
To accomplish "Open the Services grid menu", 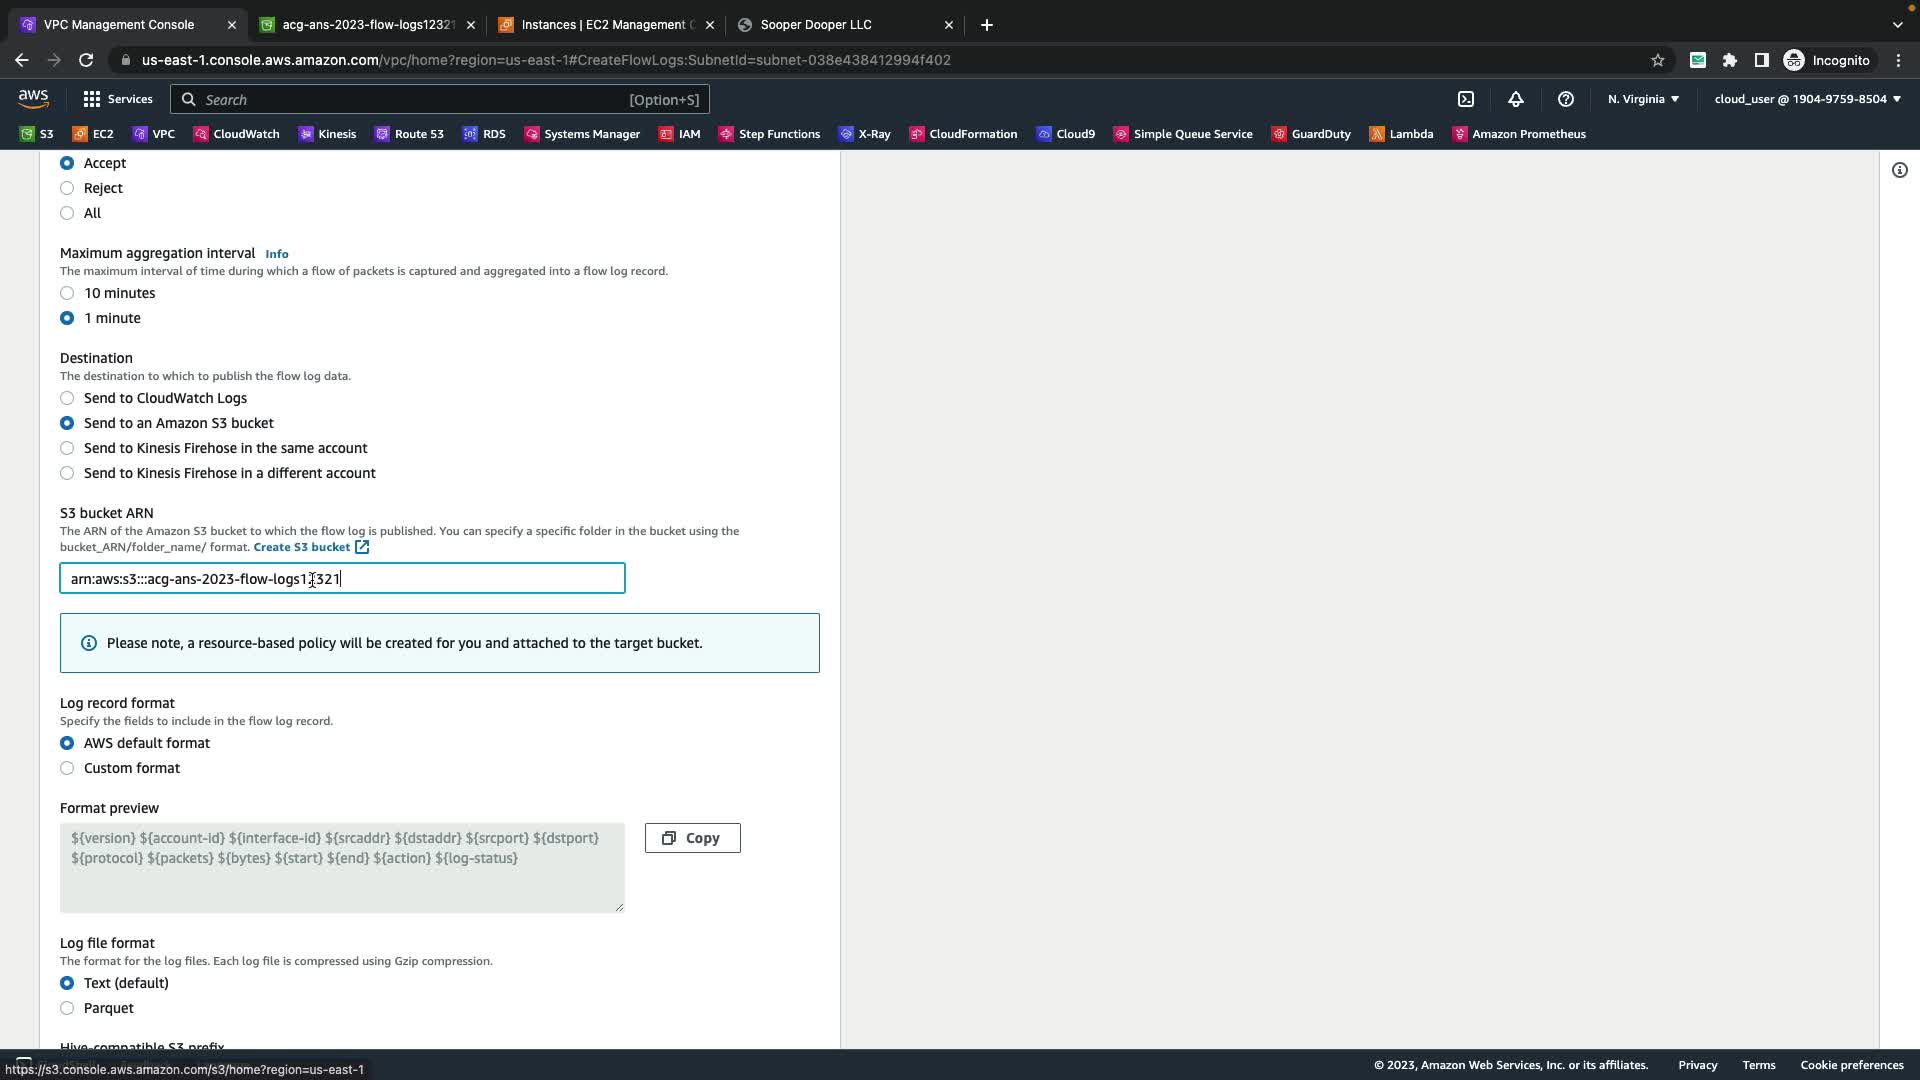I will (118, 99).
